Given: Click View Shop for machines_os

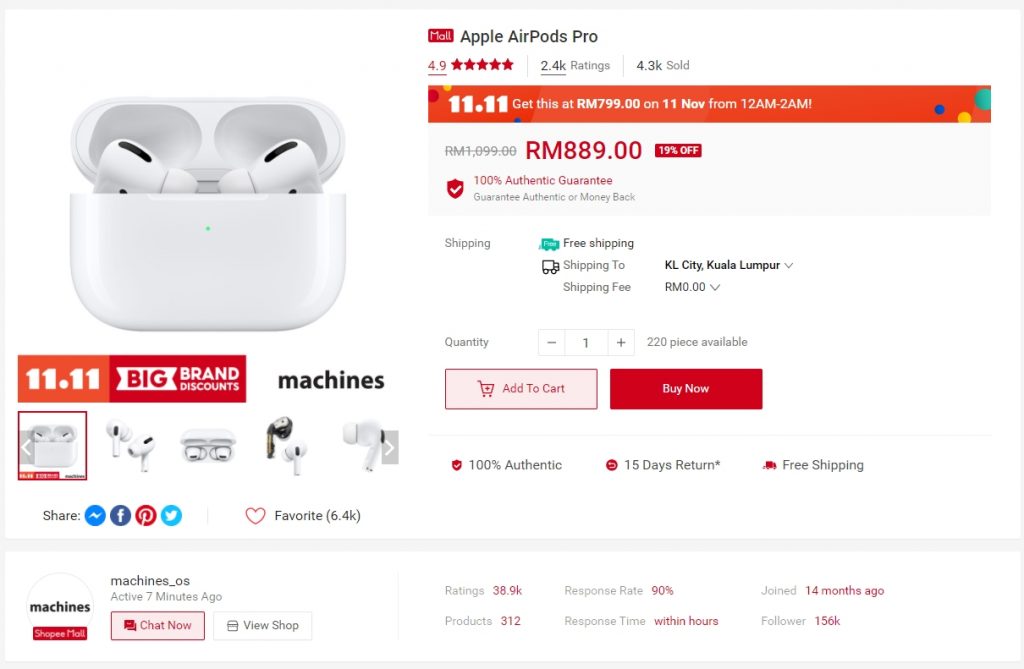Looking at the screenshot, I should (262, 626).
